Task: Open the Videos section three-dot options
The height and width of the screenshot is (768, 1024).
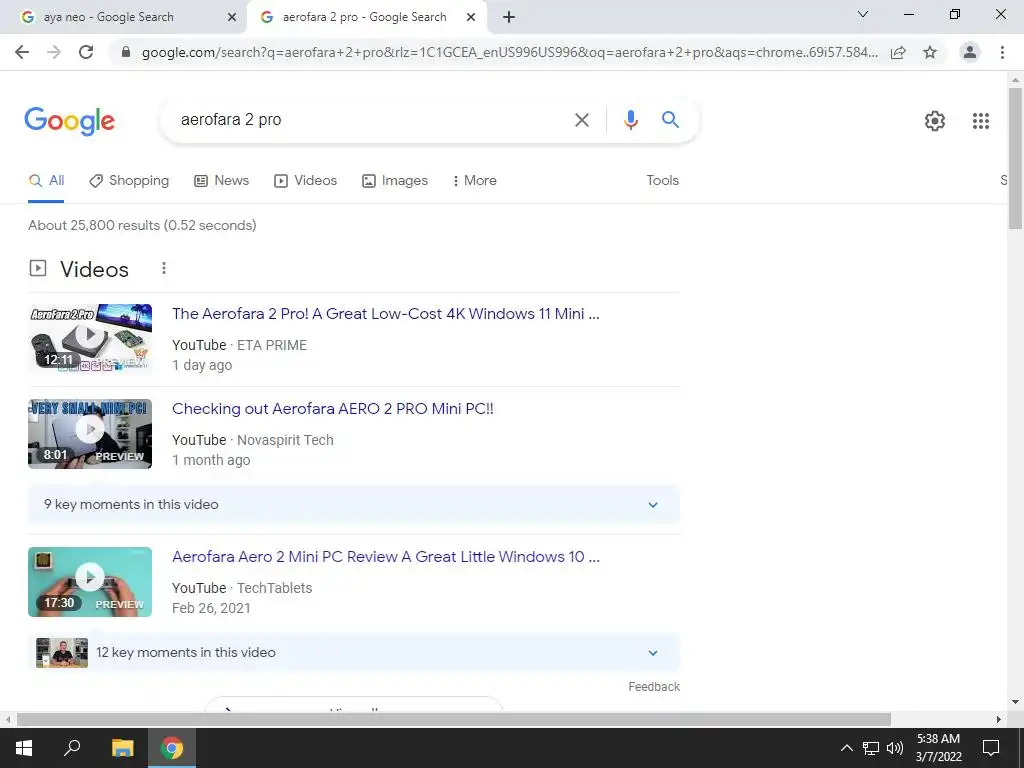Action: (164, 268)
